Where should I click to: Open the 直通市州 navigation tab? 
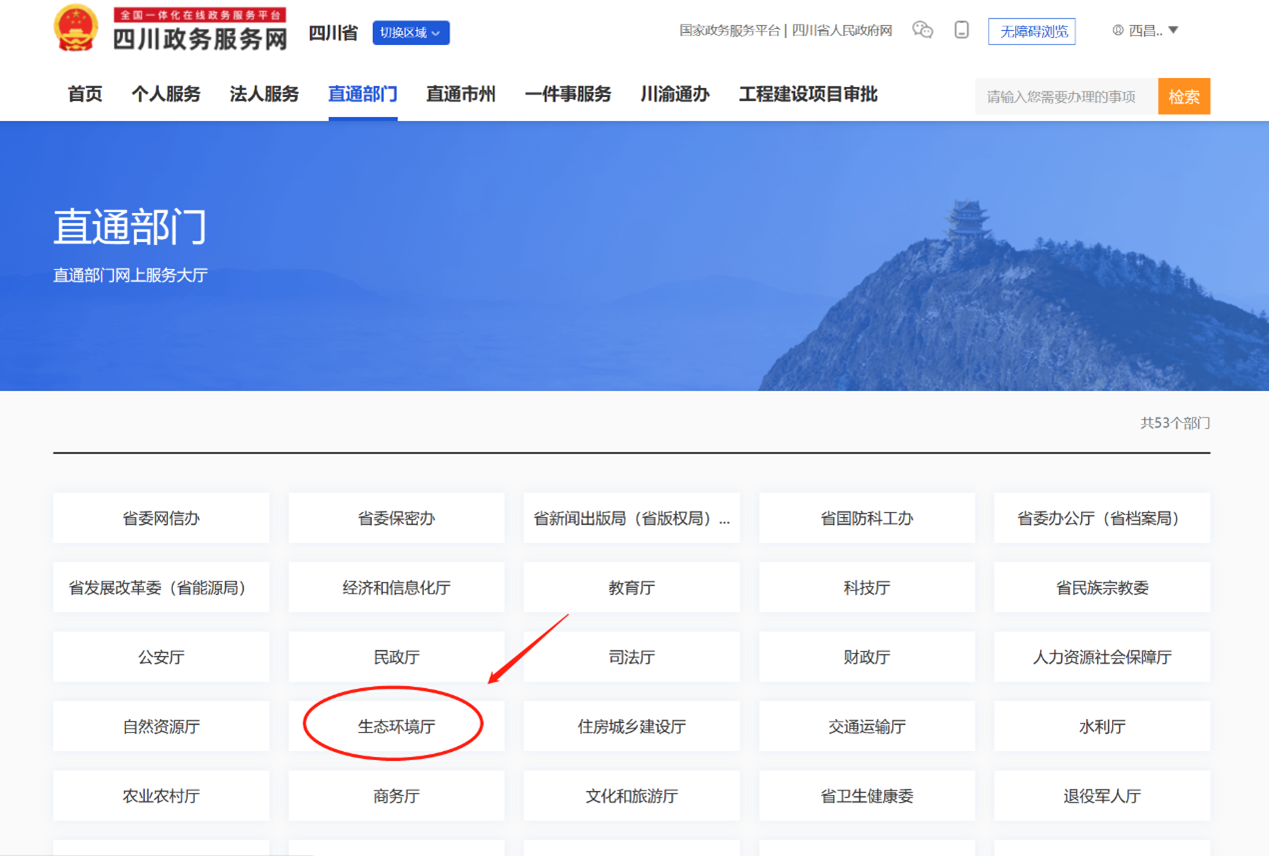460,94
